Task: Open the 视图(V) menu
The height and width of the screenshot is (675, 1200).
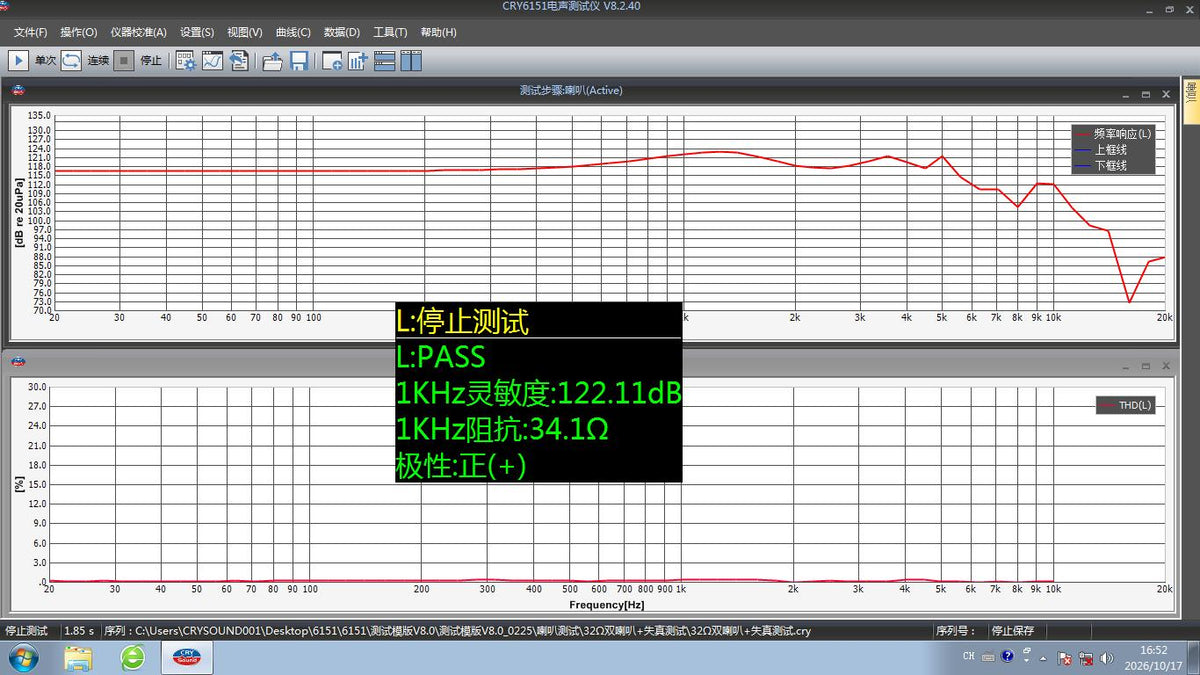Action: 245,32
